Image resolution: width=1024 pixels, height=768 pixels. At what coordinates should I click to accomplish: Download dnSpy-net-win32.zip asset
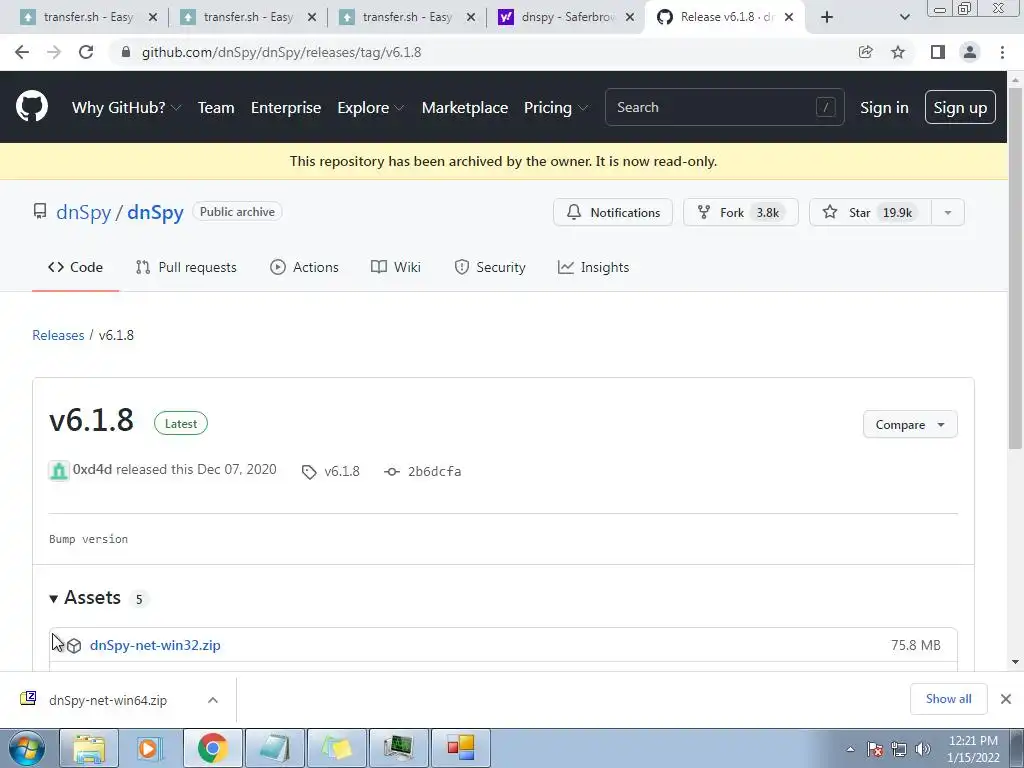click(155, 645)
